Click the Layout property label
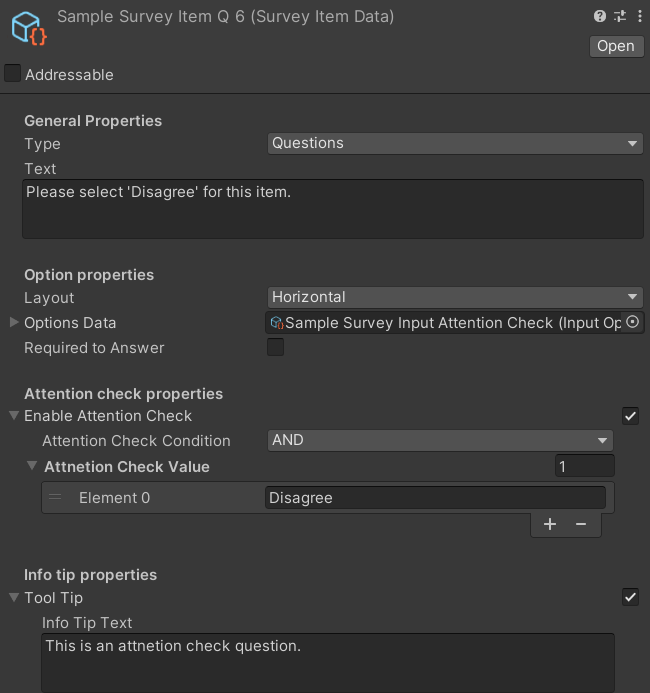Viewport: 650px width, 693px height. pyautogui.click(x=49, y=298)
